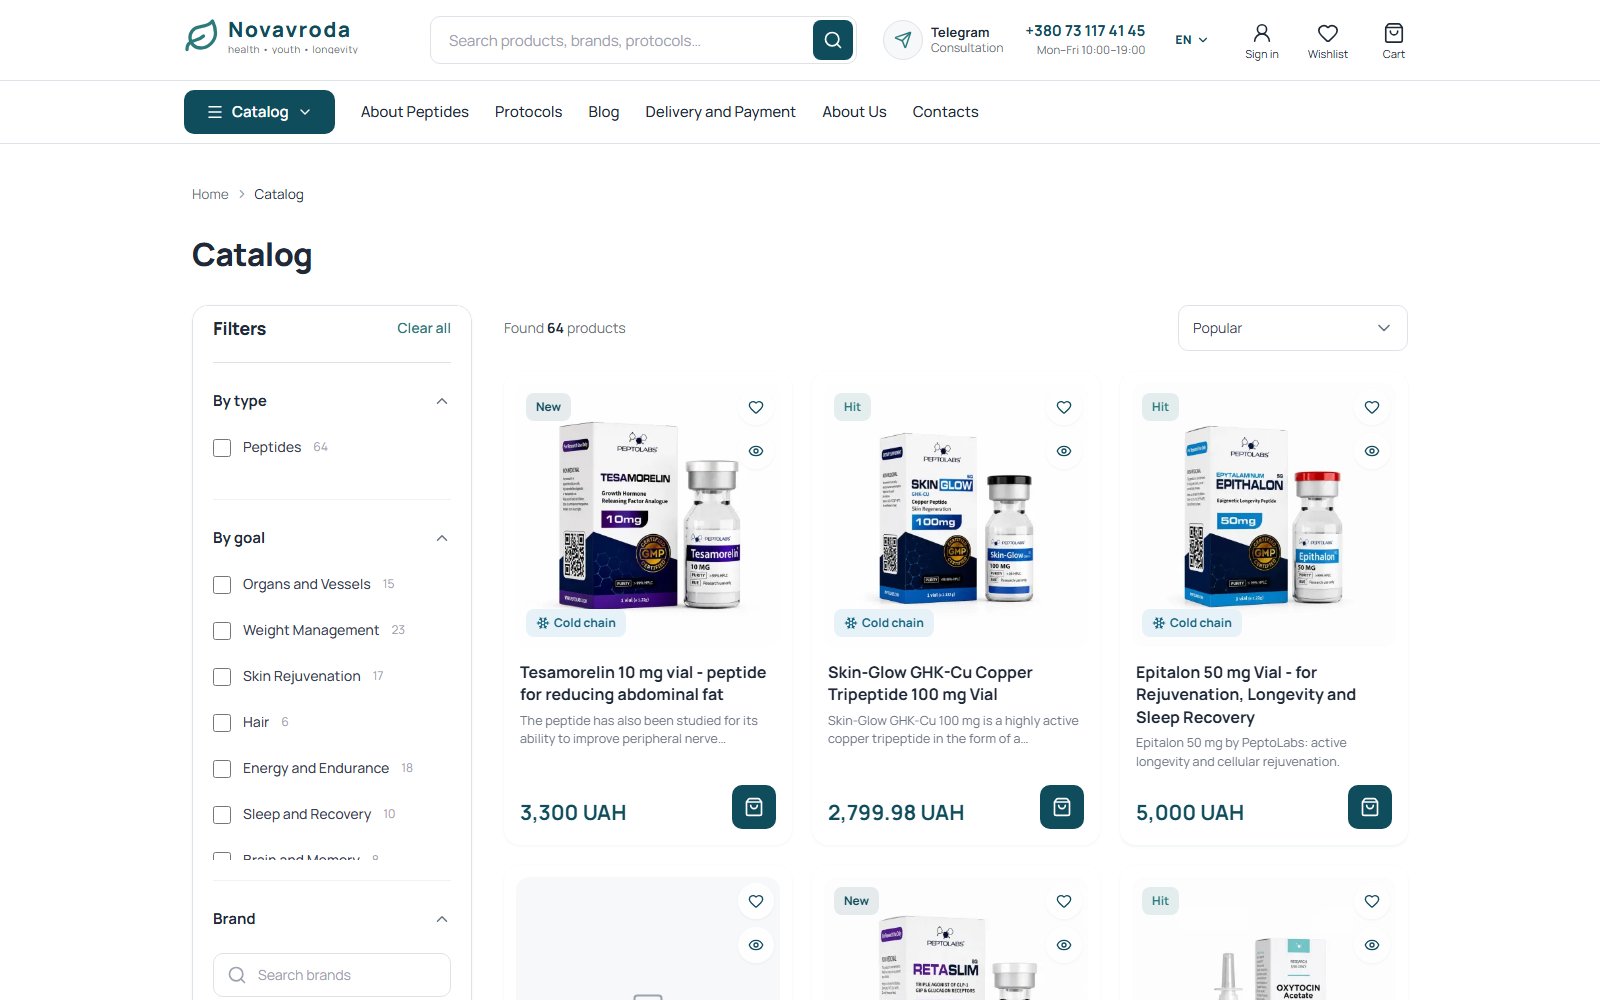The height and width of the screenshot is (1000, 1600).
Task: Add Epitalon 50 mg to cart
Action: pos(1370,807)
